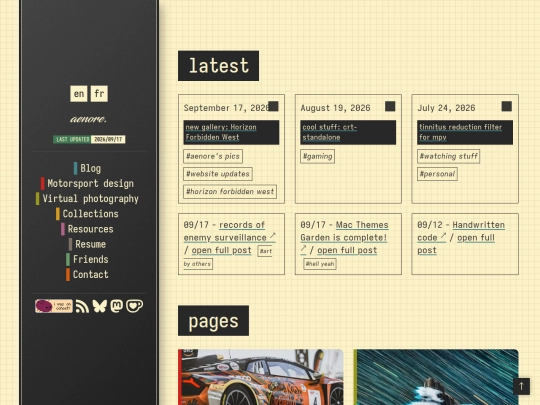Screen dimensions: 540x405
Task: Filter by #horizon forbidden west tag
Action: pos(230,191)
